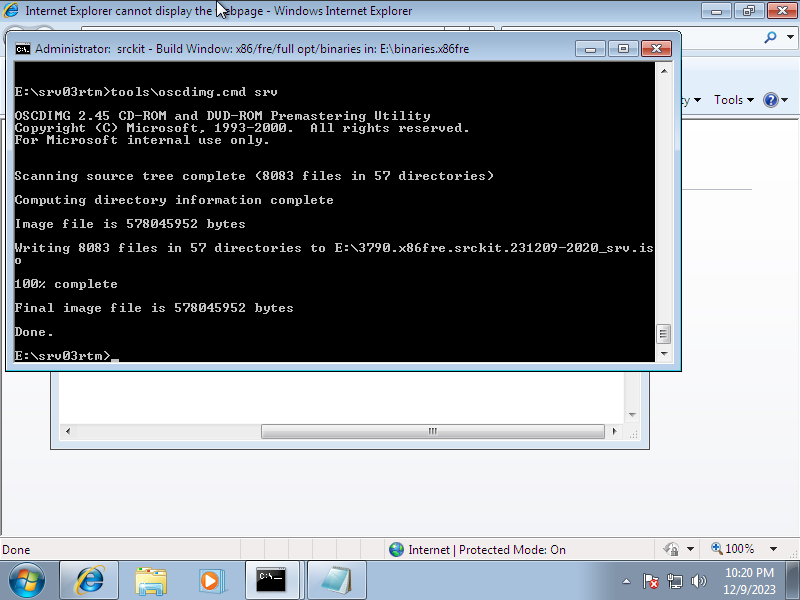The image size is (800, 600).
Task: Open the search provider dropdown arrow
Action: click(790, 37)
